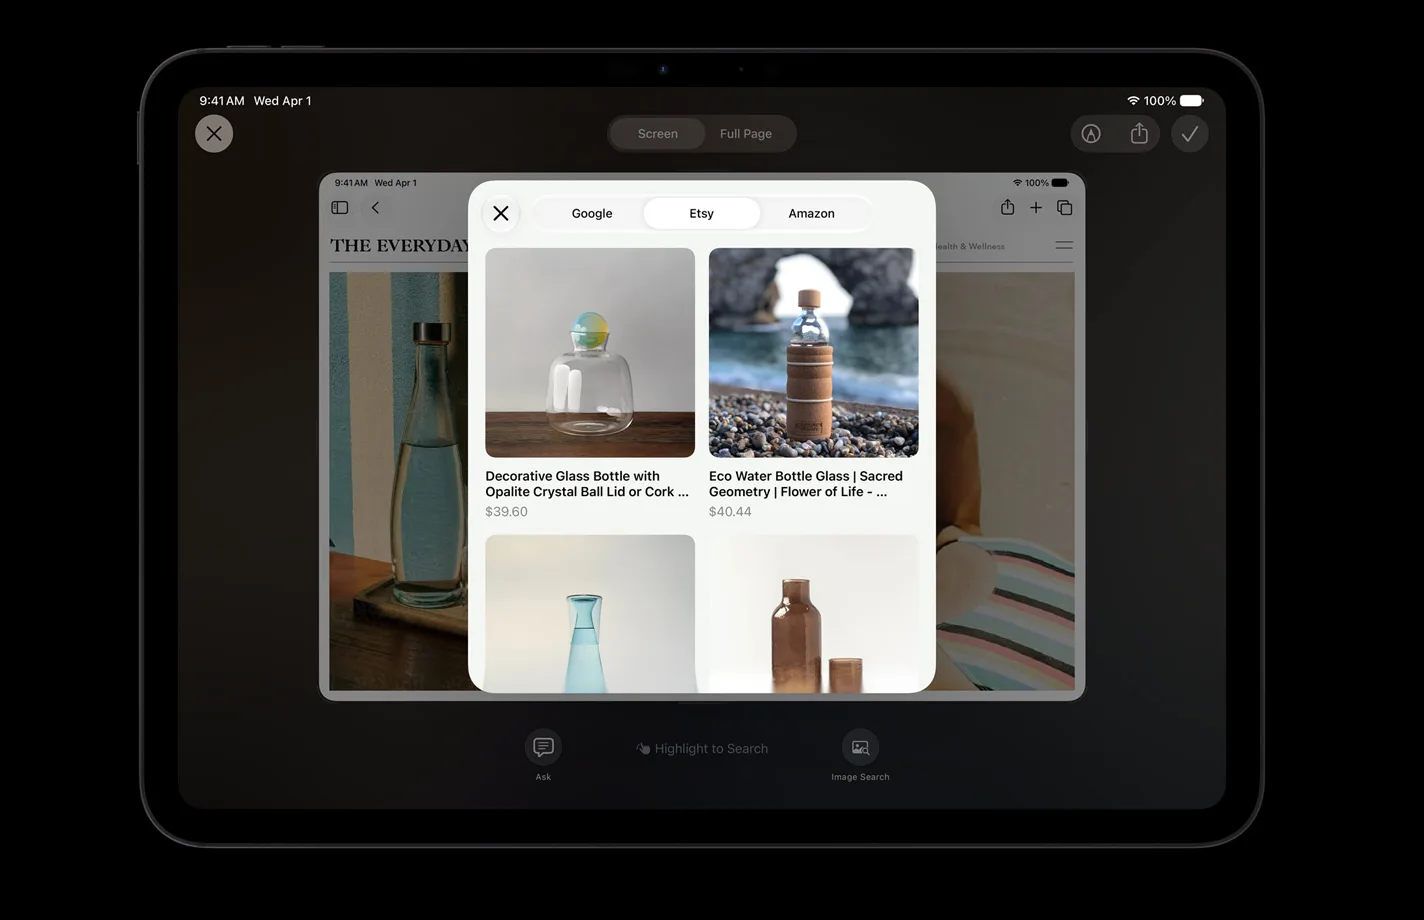Tap the 100% battery percentage in the iPad status bar
The image size is (1424, 920).
click(1160, 101)
